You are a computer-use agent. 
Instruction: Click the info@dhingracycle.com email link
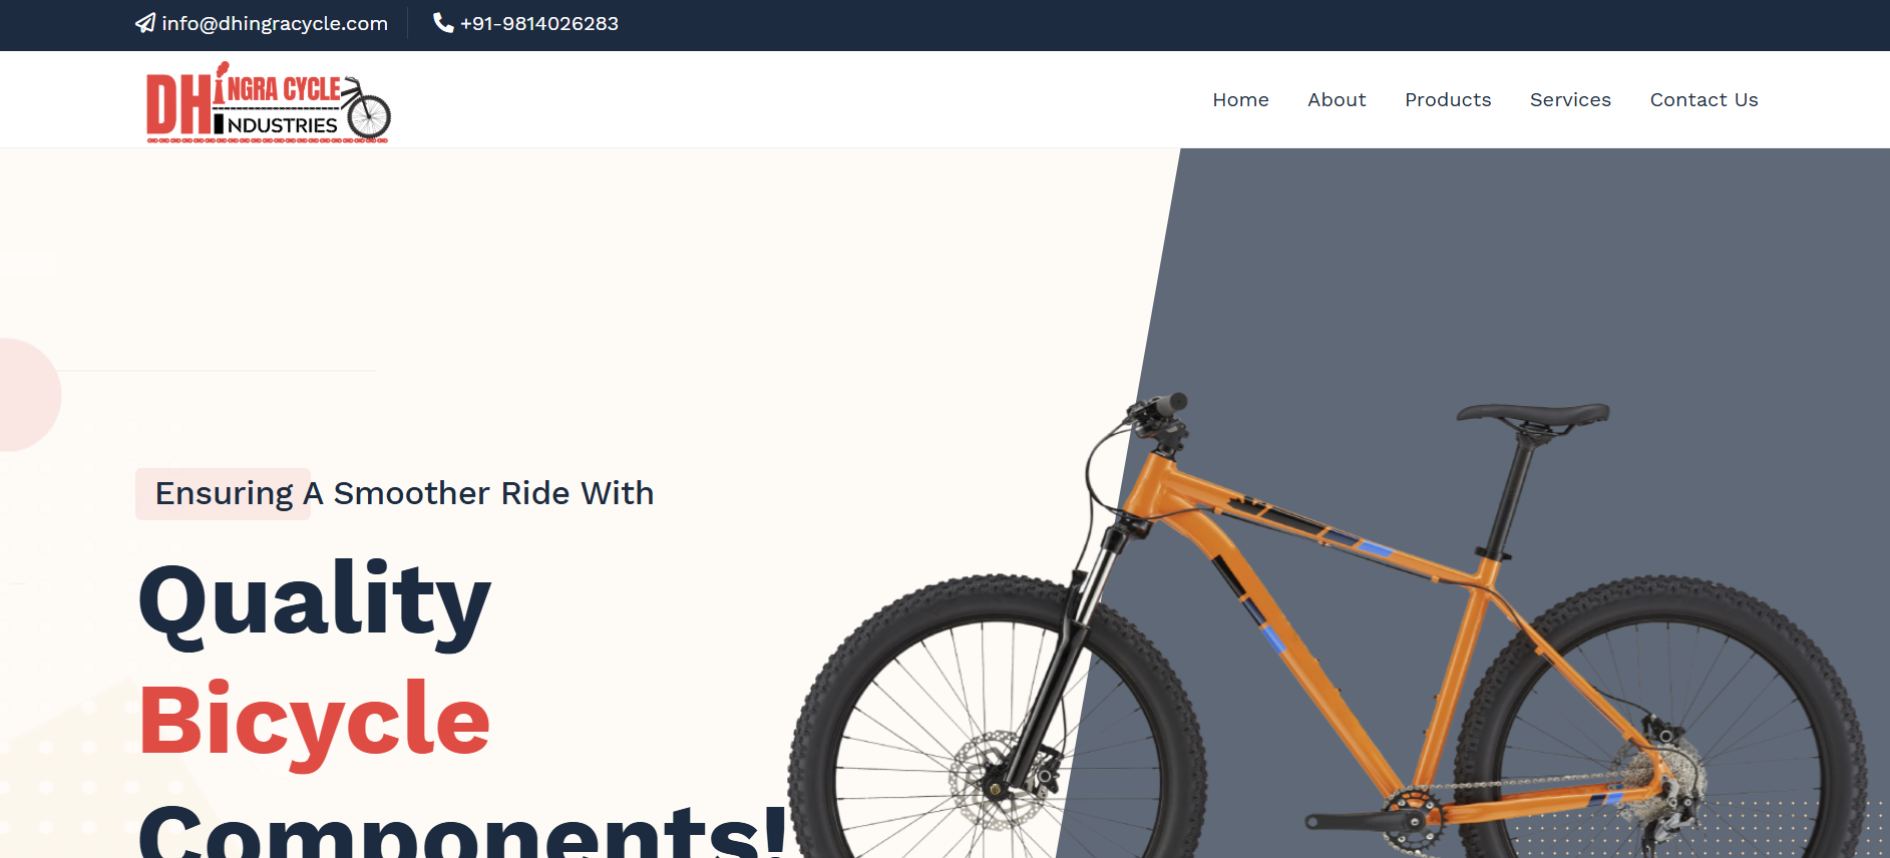(x=275, y=23)
